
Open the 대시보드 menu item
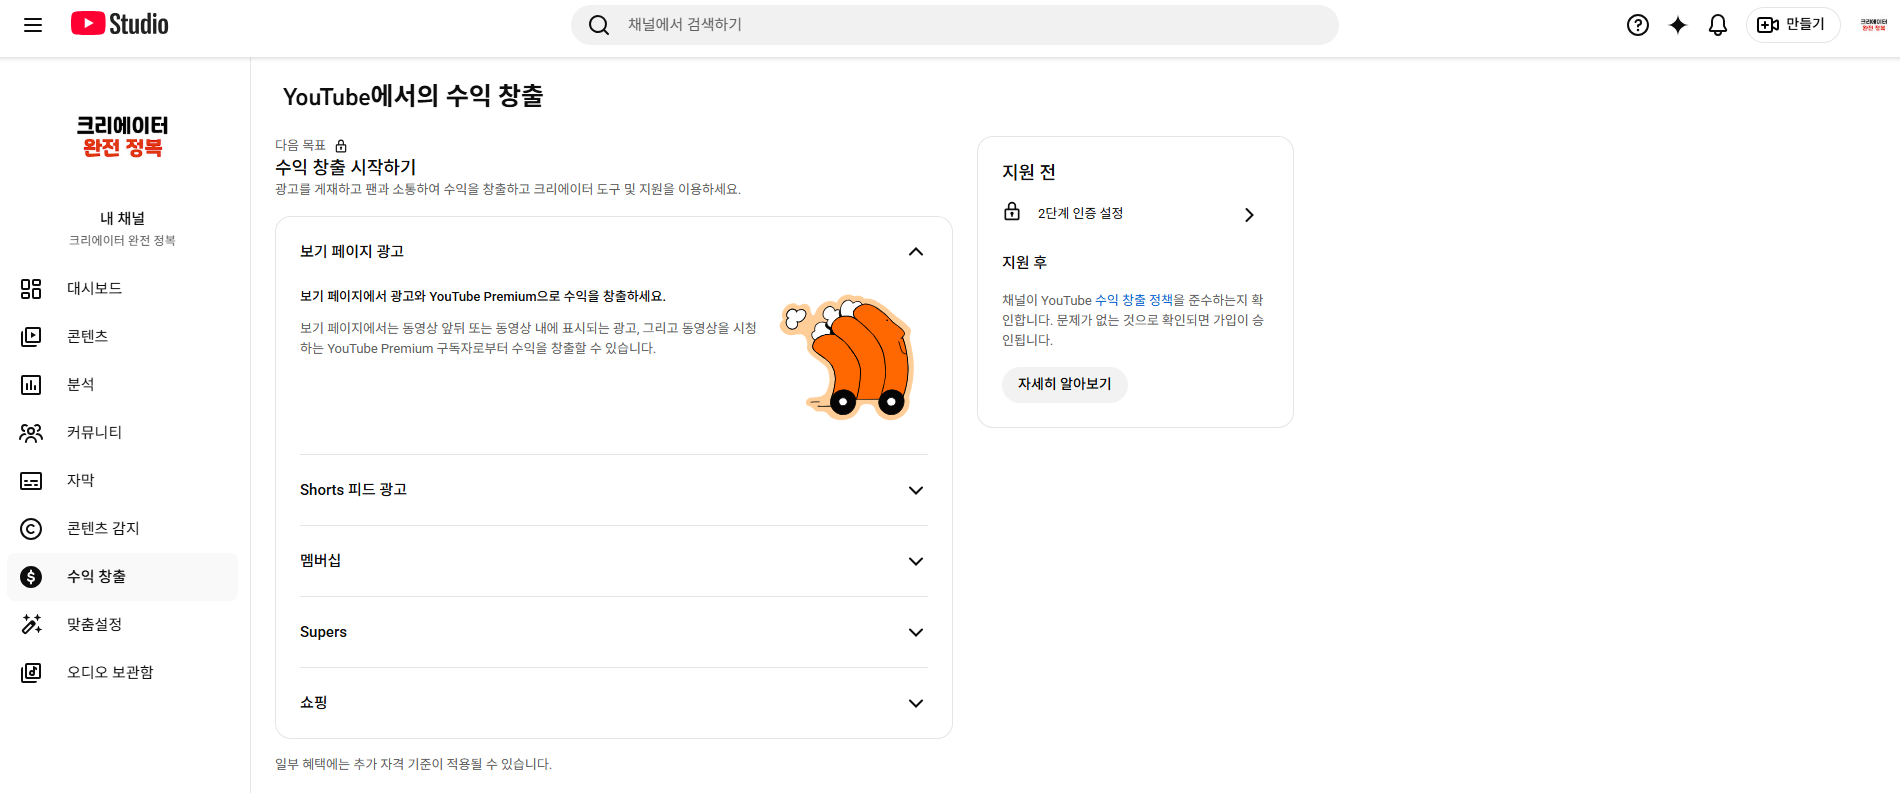click(122, 289)
